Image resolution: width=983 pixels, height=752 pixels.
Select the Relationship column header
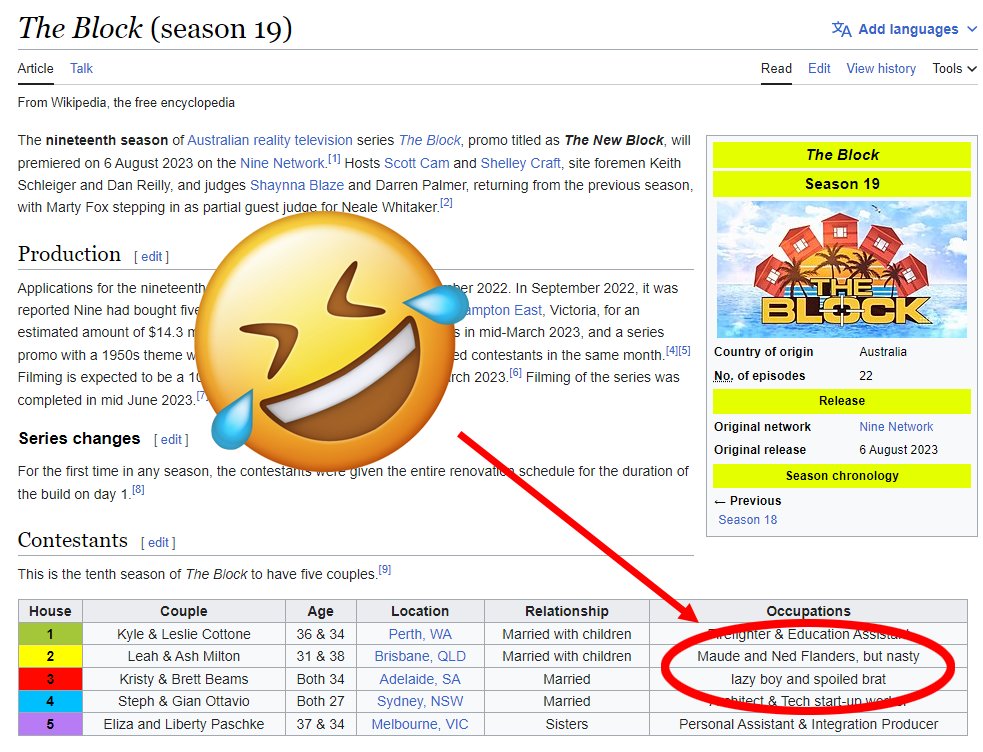(x=567, y=611)
